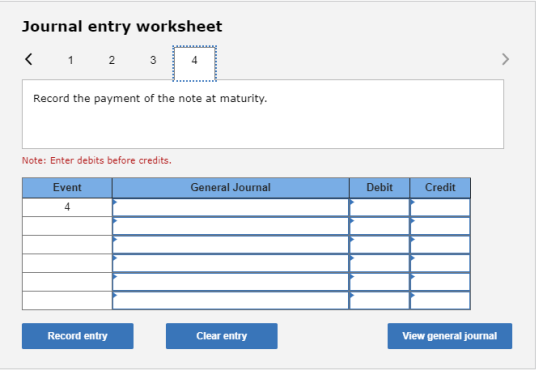Click the Debit column header
Viewport: 560px width, 375px height.
[x=379, y=188]
